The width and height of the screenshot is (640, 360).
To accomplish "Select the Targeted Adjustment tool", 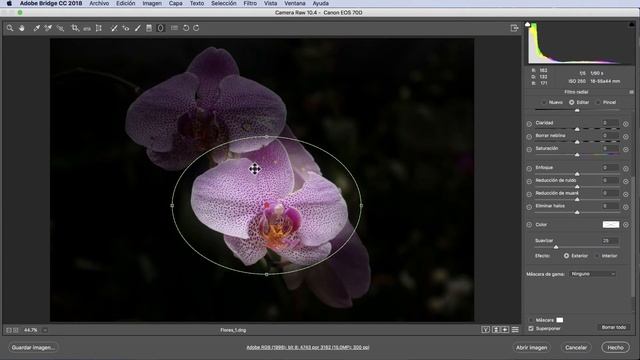I will coord(60,28).
